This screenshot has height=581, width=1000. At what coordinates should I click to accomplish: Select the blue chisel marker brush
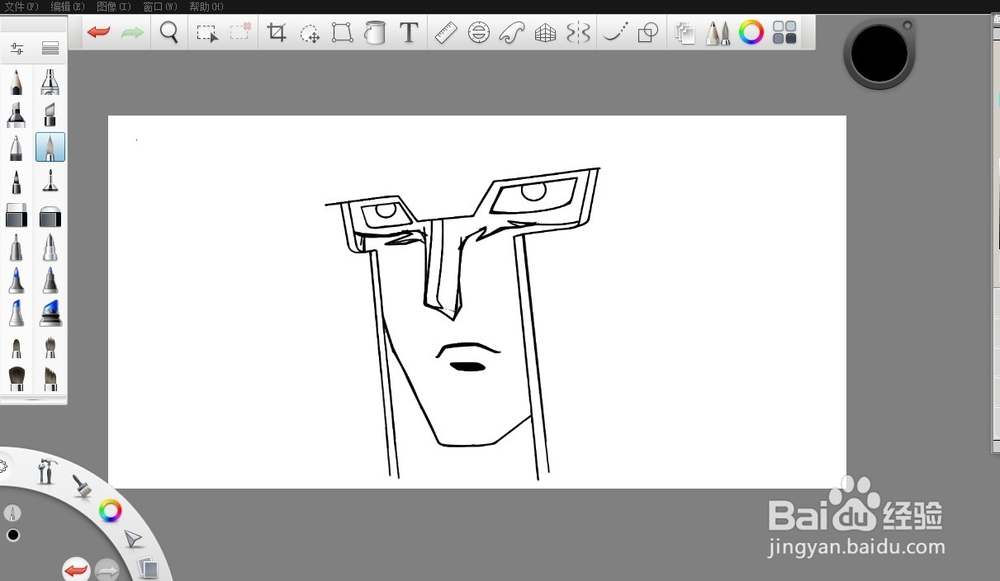point(17,314)
